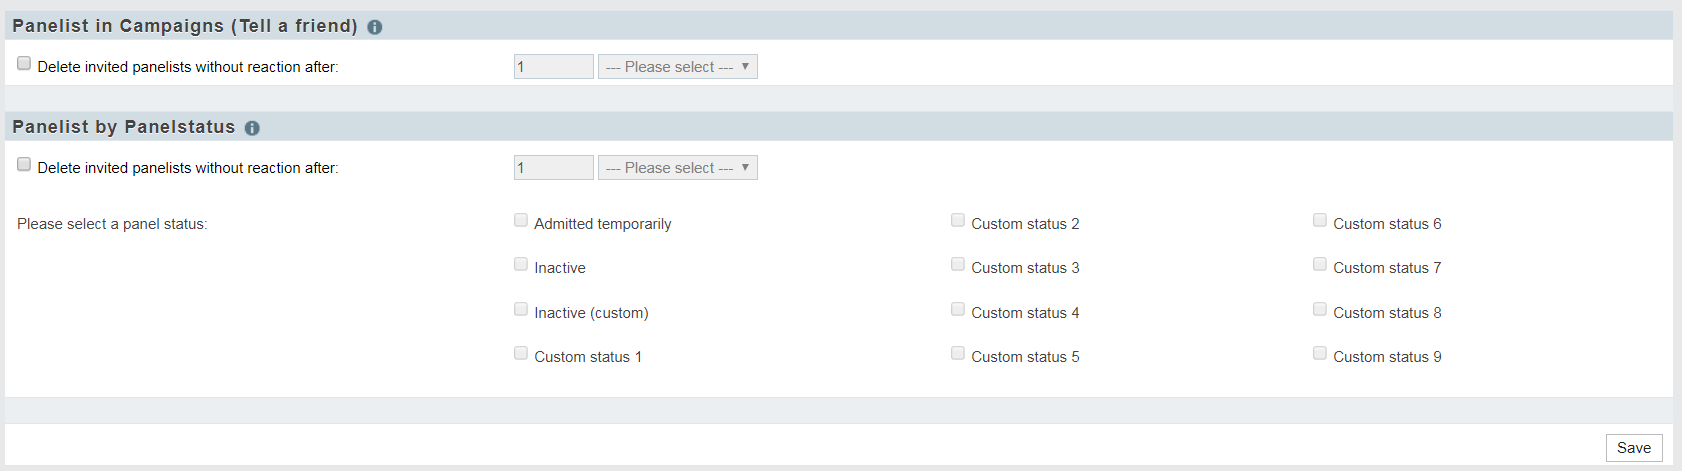
Task: Open info icon beside Panelist by Panelstatus heading
Action: pos(252,128)
